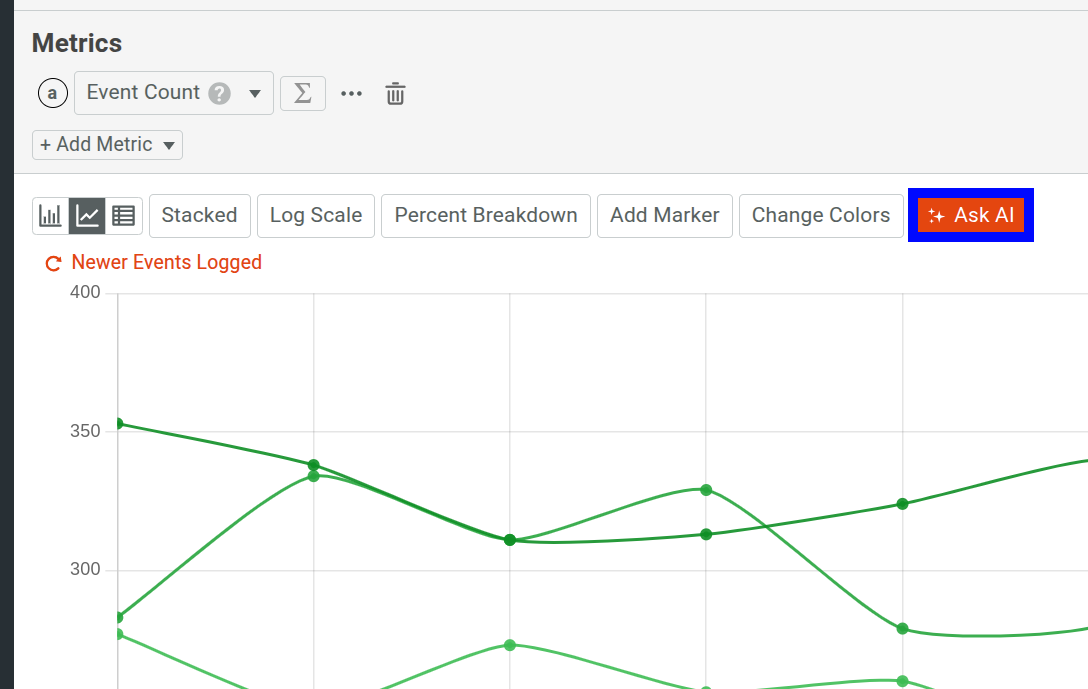Switch to table view icon
Screen dimensions: 1088x689
(x=124, y=215)
